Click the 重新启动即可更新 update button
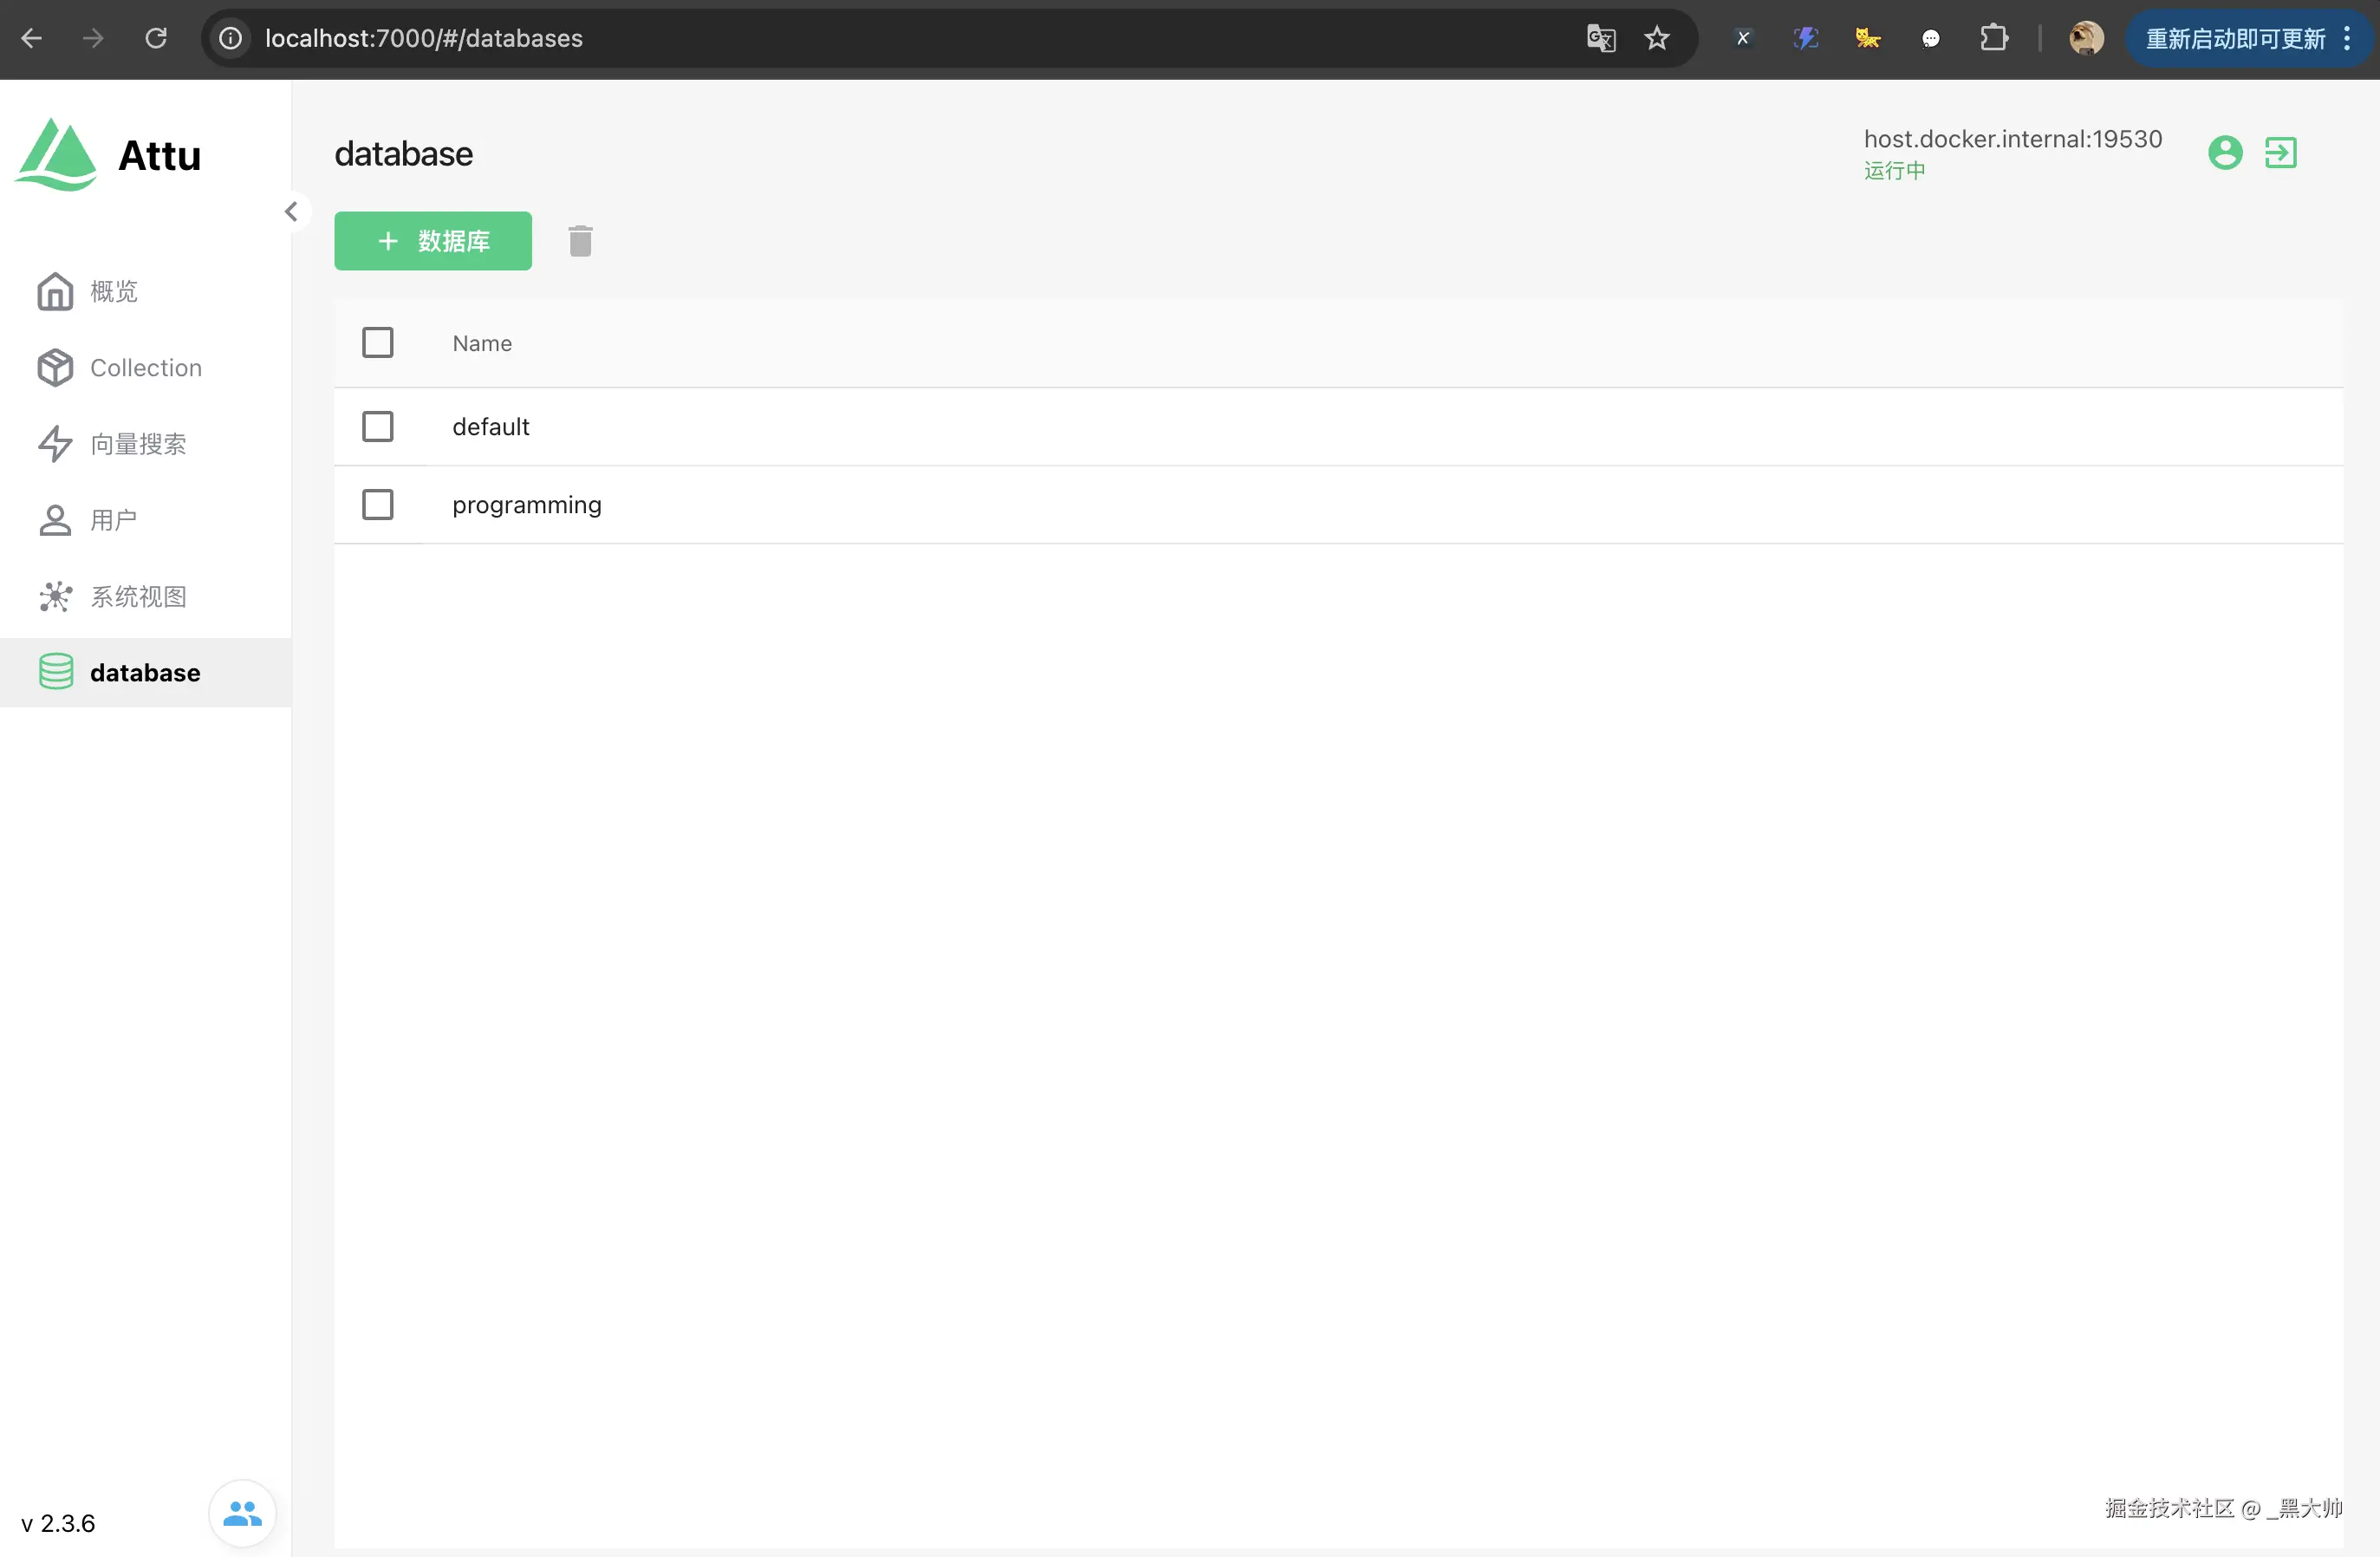The height and width of the screenshot is (1557, 2380). 2234,39
